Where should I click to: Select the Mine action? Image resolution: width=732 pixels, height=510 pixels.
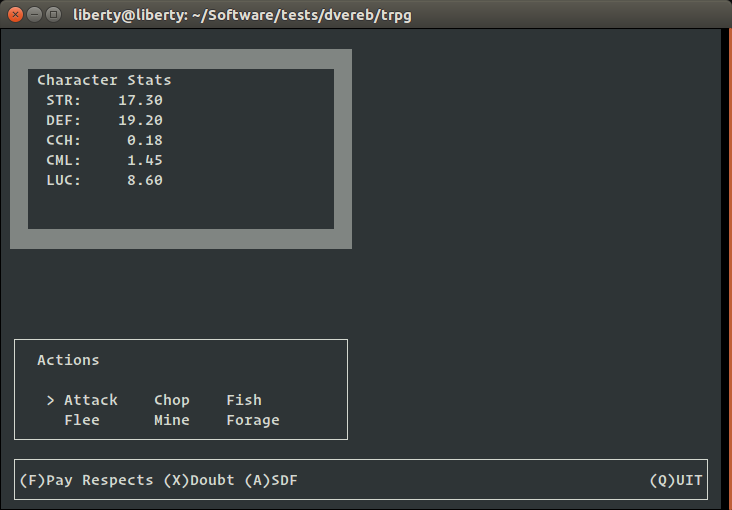172,420
